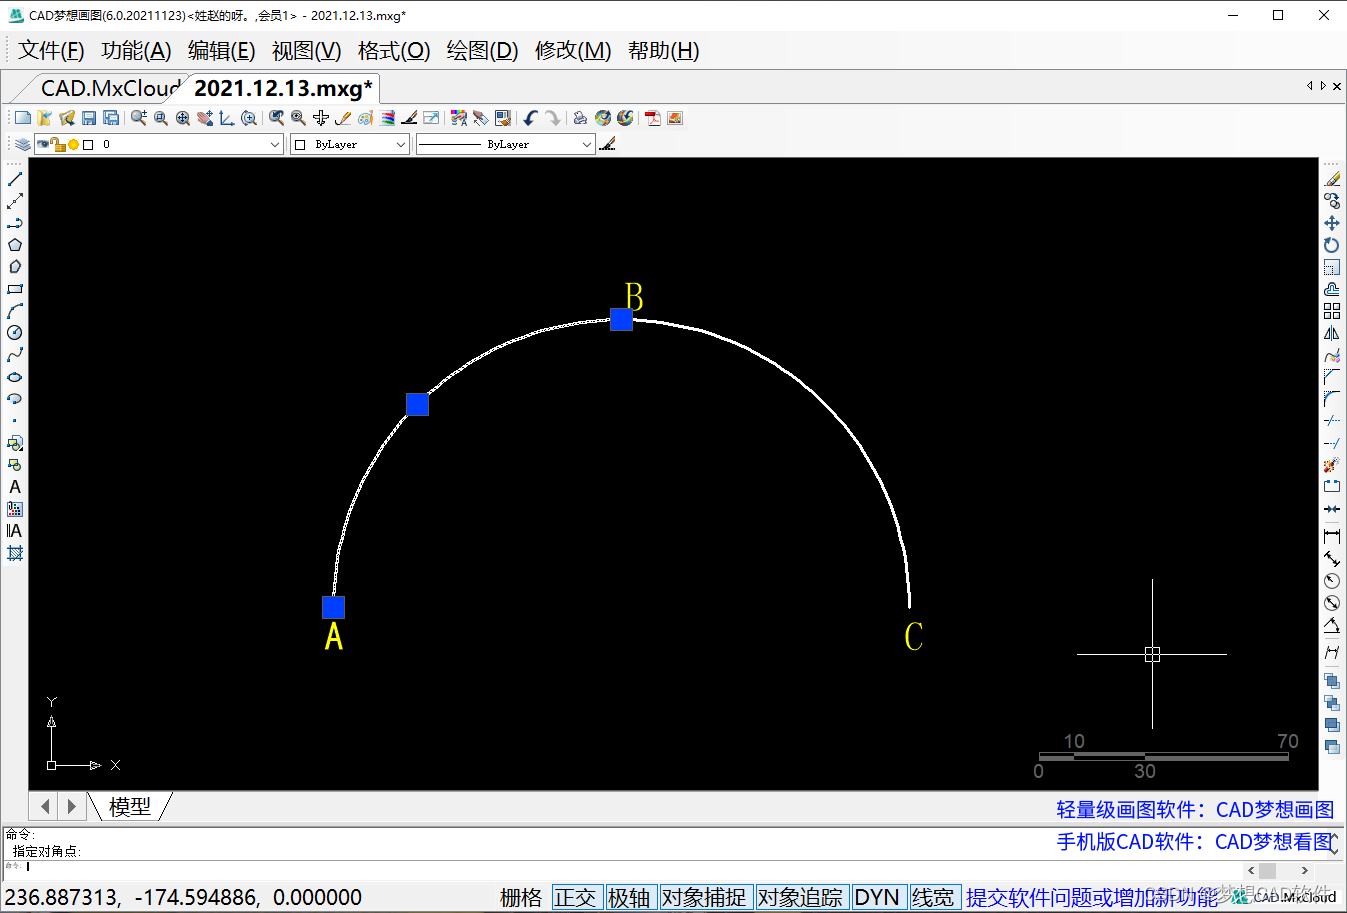Export drawing with the PDF icon
Image resolution: width=1347 pixels, height=913 pixels.
653,118
